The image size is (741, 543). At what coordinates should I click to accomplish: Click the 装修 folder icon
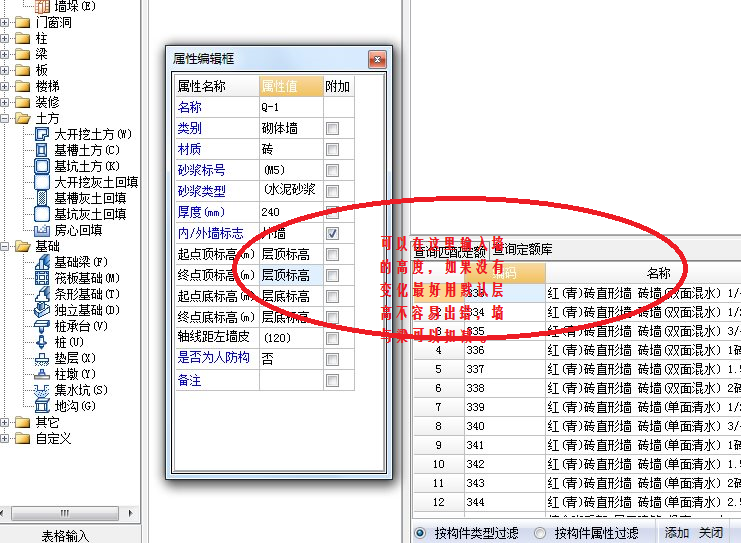click(22, 102)
